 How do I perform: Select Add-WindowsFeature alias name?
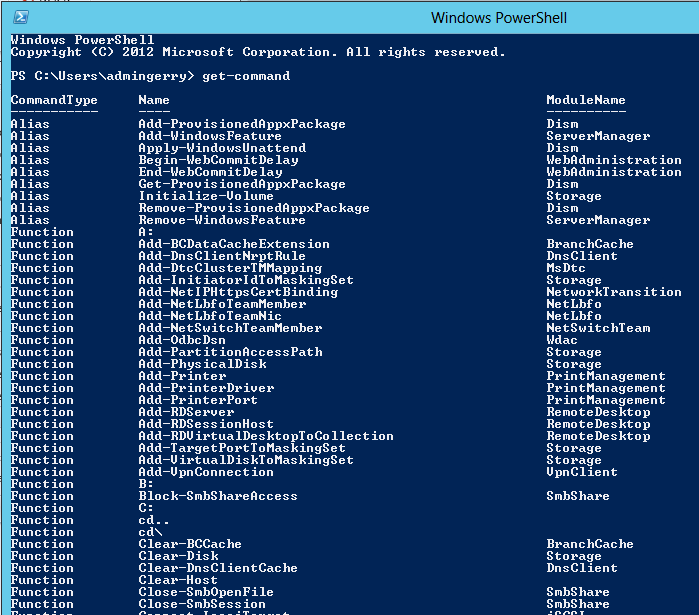(x=210, y=136)
